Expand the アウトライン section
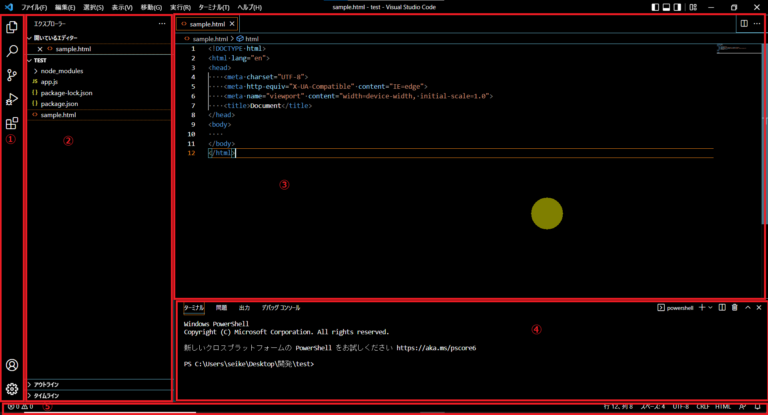This screenshot has height=415, width=768. click(46, 383)
